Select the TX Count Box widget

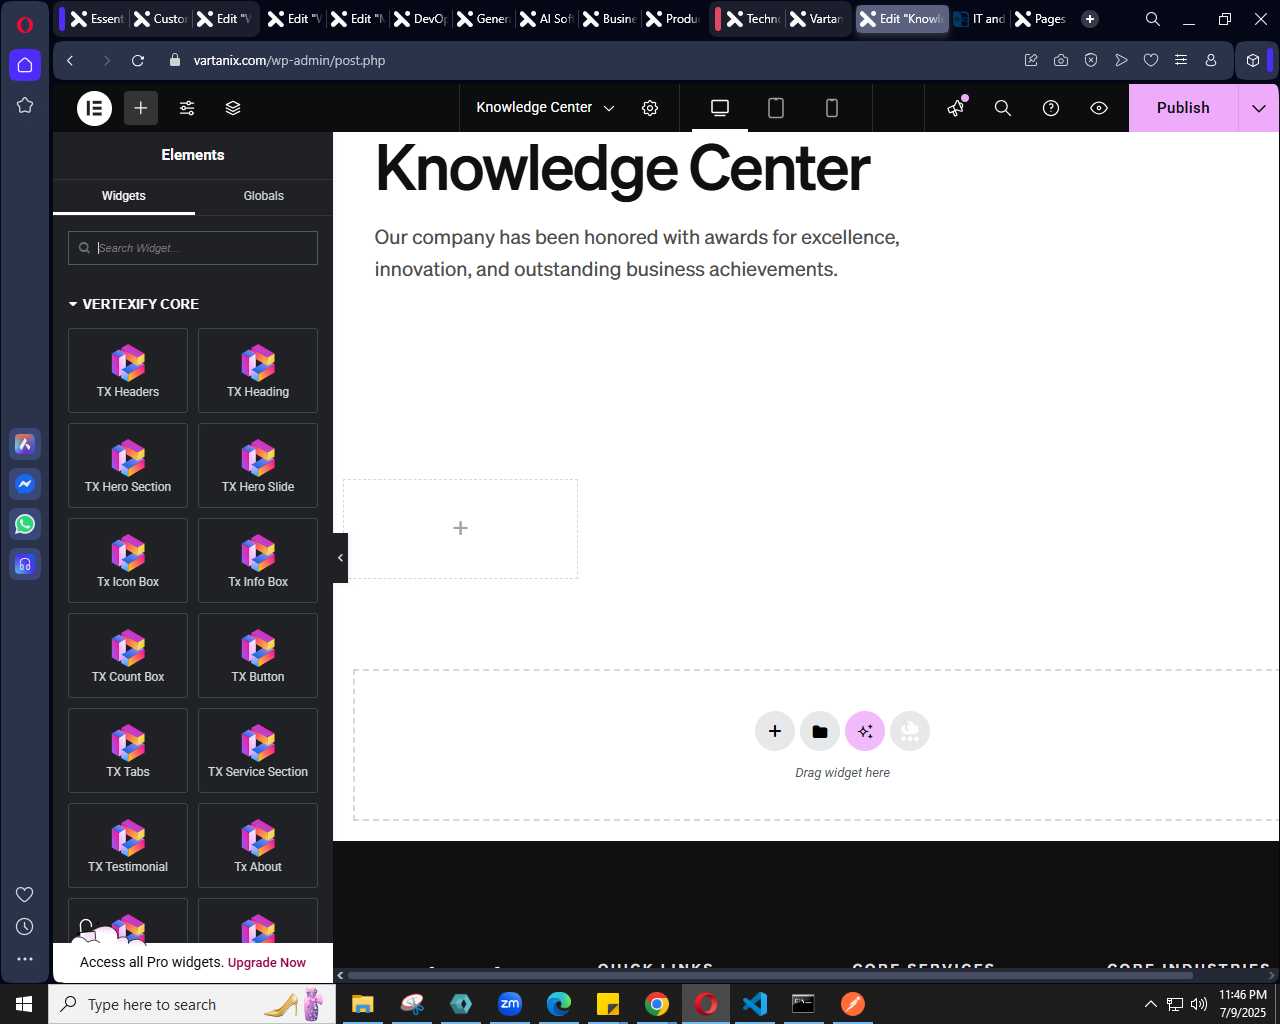pyautogui.click(x=128, y=656)
